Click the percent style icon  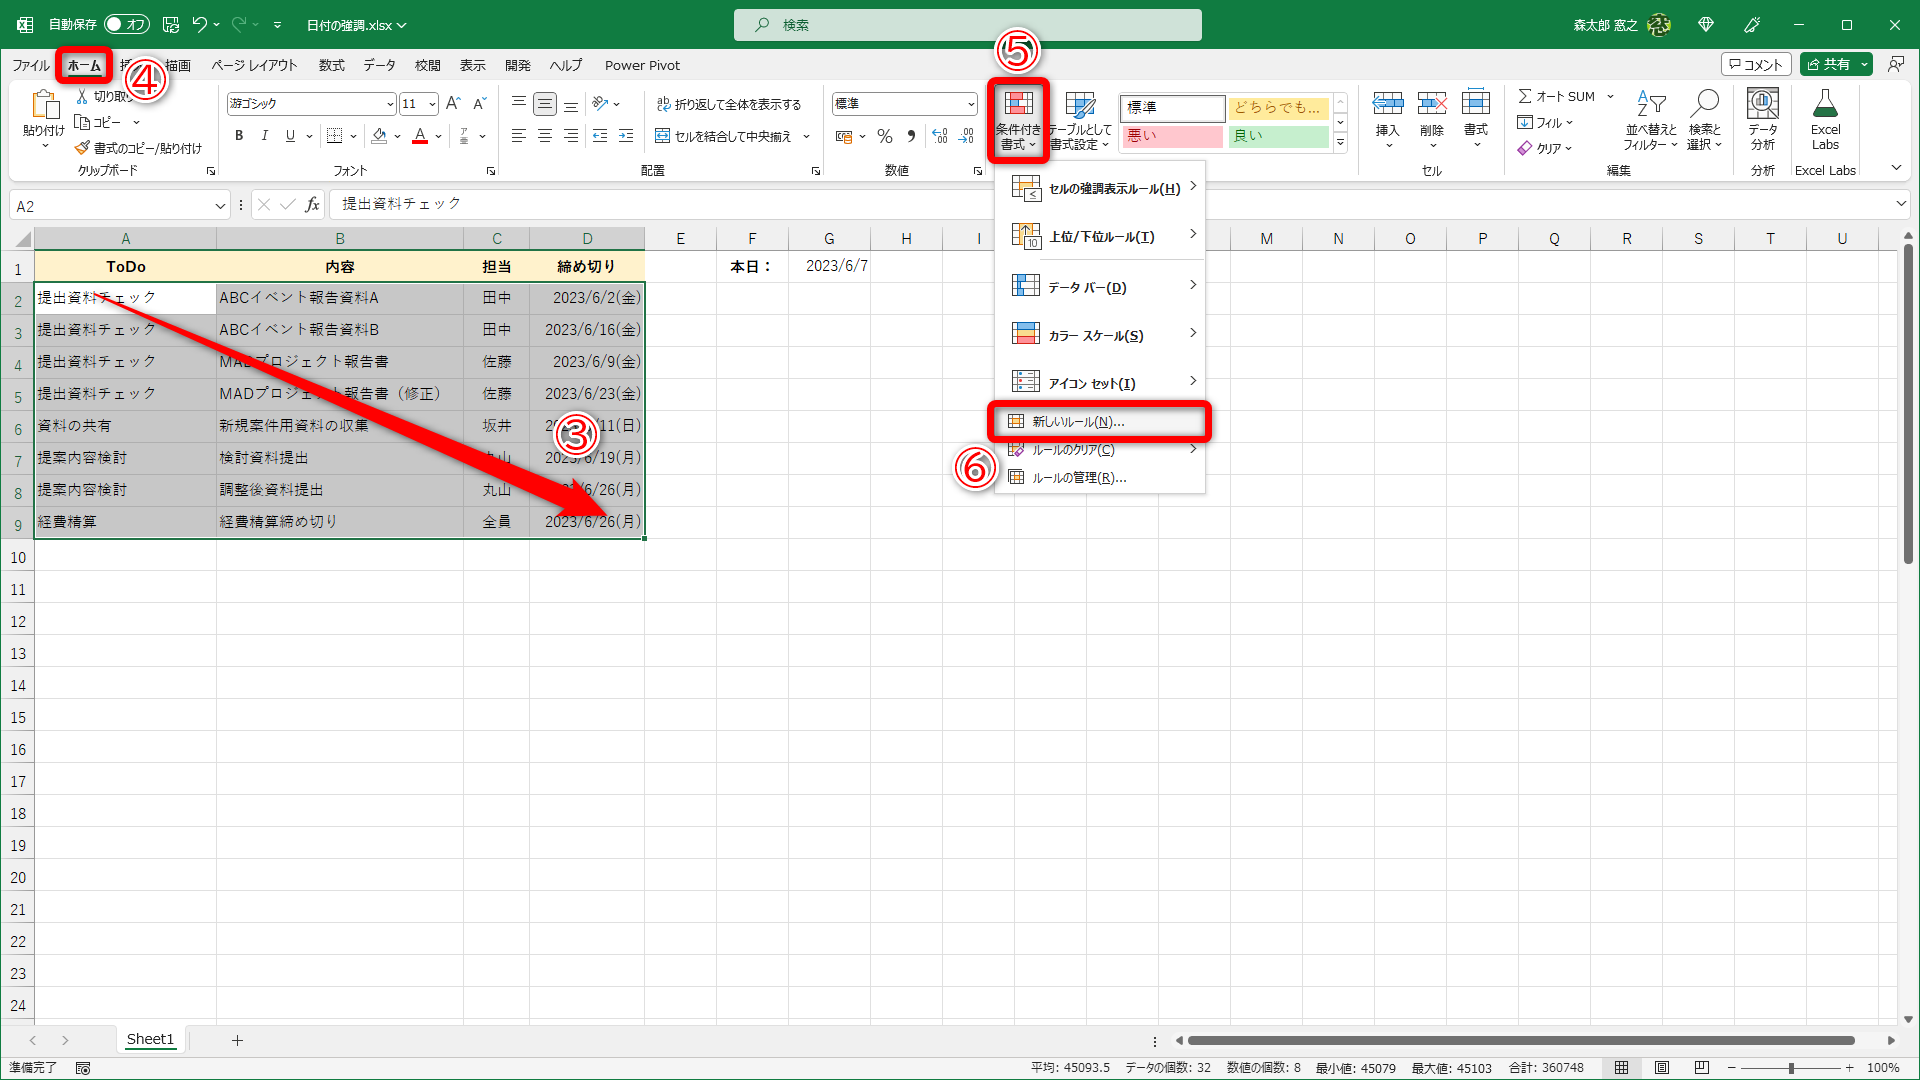click(885, 136)
